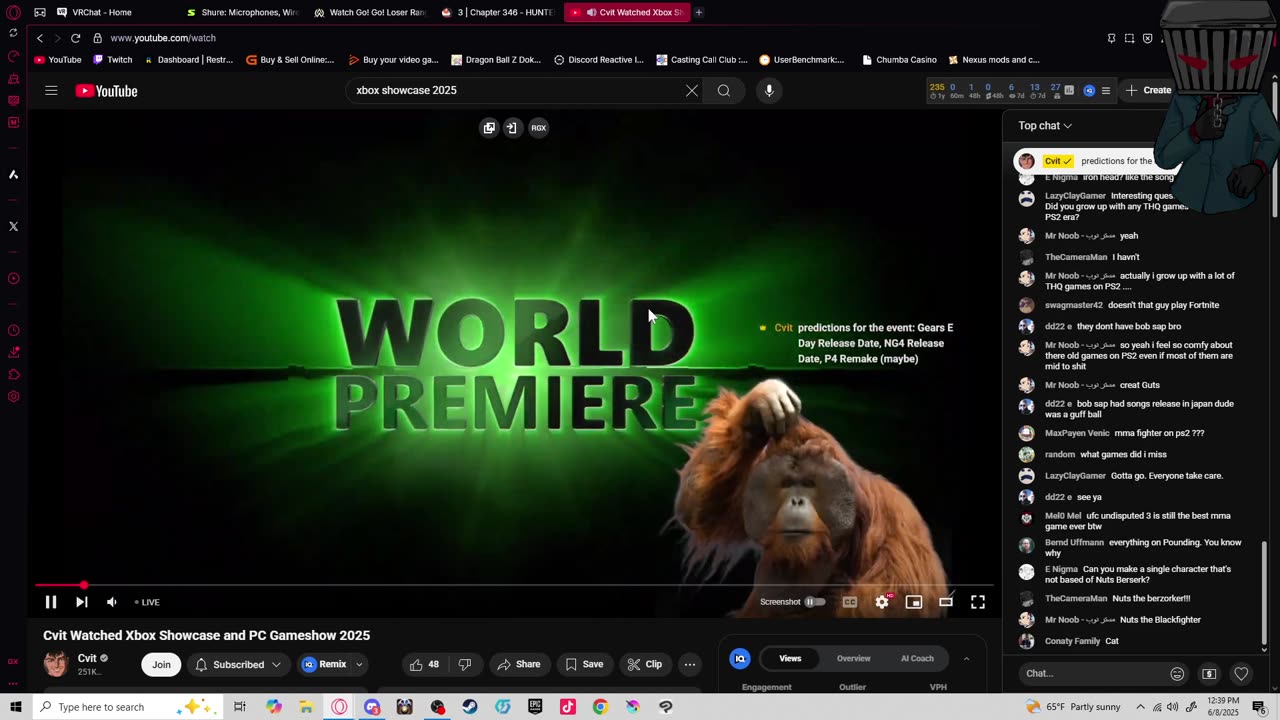Image resolution: width=1280 pixels, height=720 pixels.
Task: Switch to the Watch Go! Go! Loser Ranger tab
Action: pyautogui.click(x=371, y=12)
